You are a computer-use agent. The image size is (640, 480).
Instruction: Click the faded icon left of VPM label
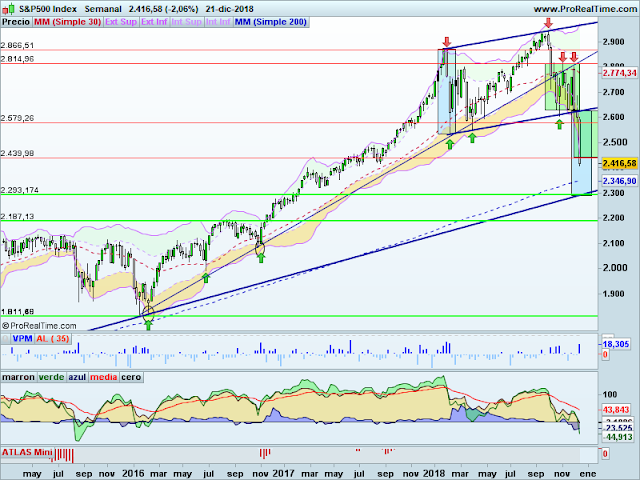point(5,339)
